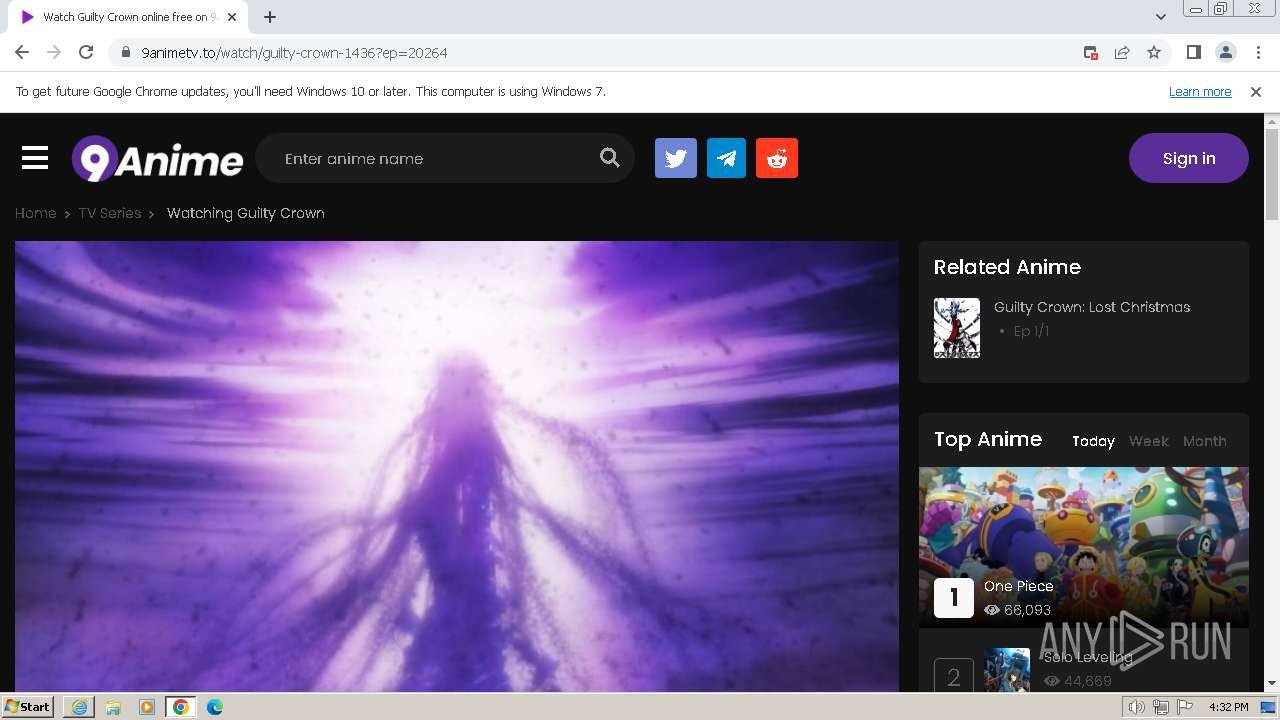Image resolution: width=1280 pixels, height=720 pixels.
Task: Click the blocked pop-up icon in address bar
Action: 1091,53
